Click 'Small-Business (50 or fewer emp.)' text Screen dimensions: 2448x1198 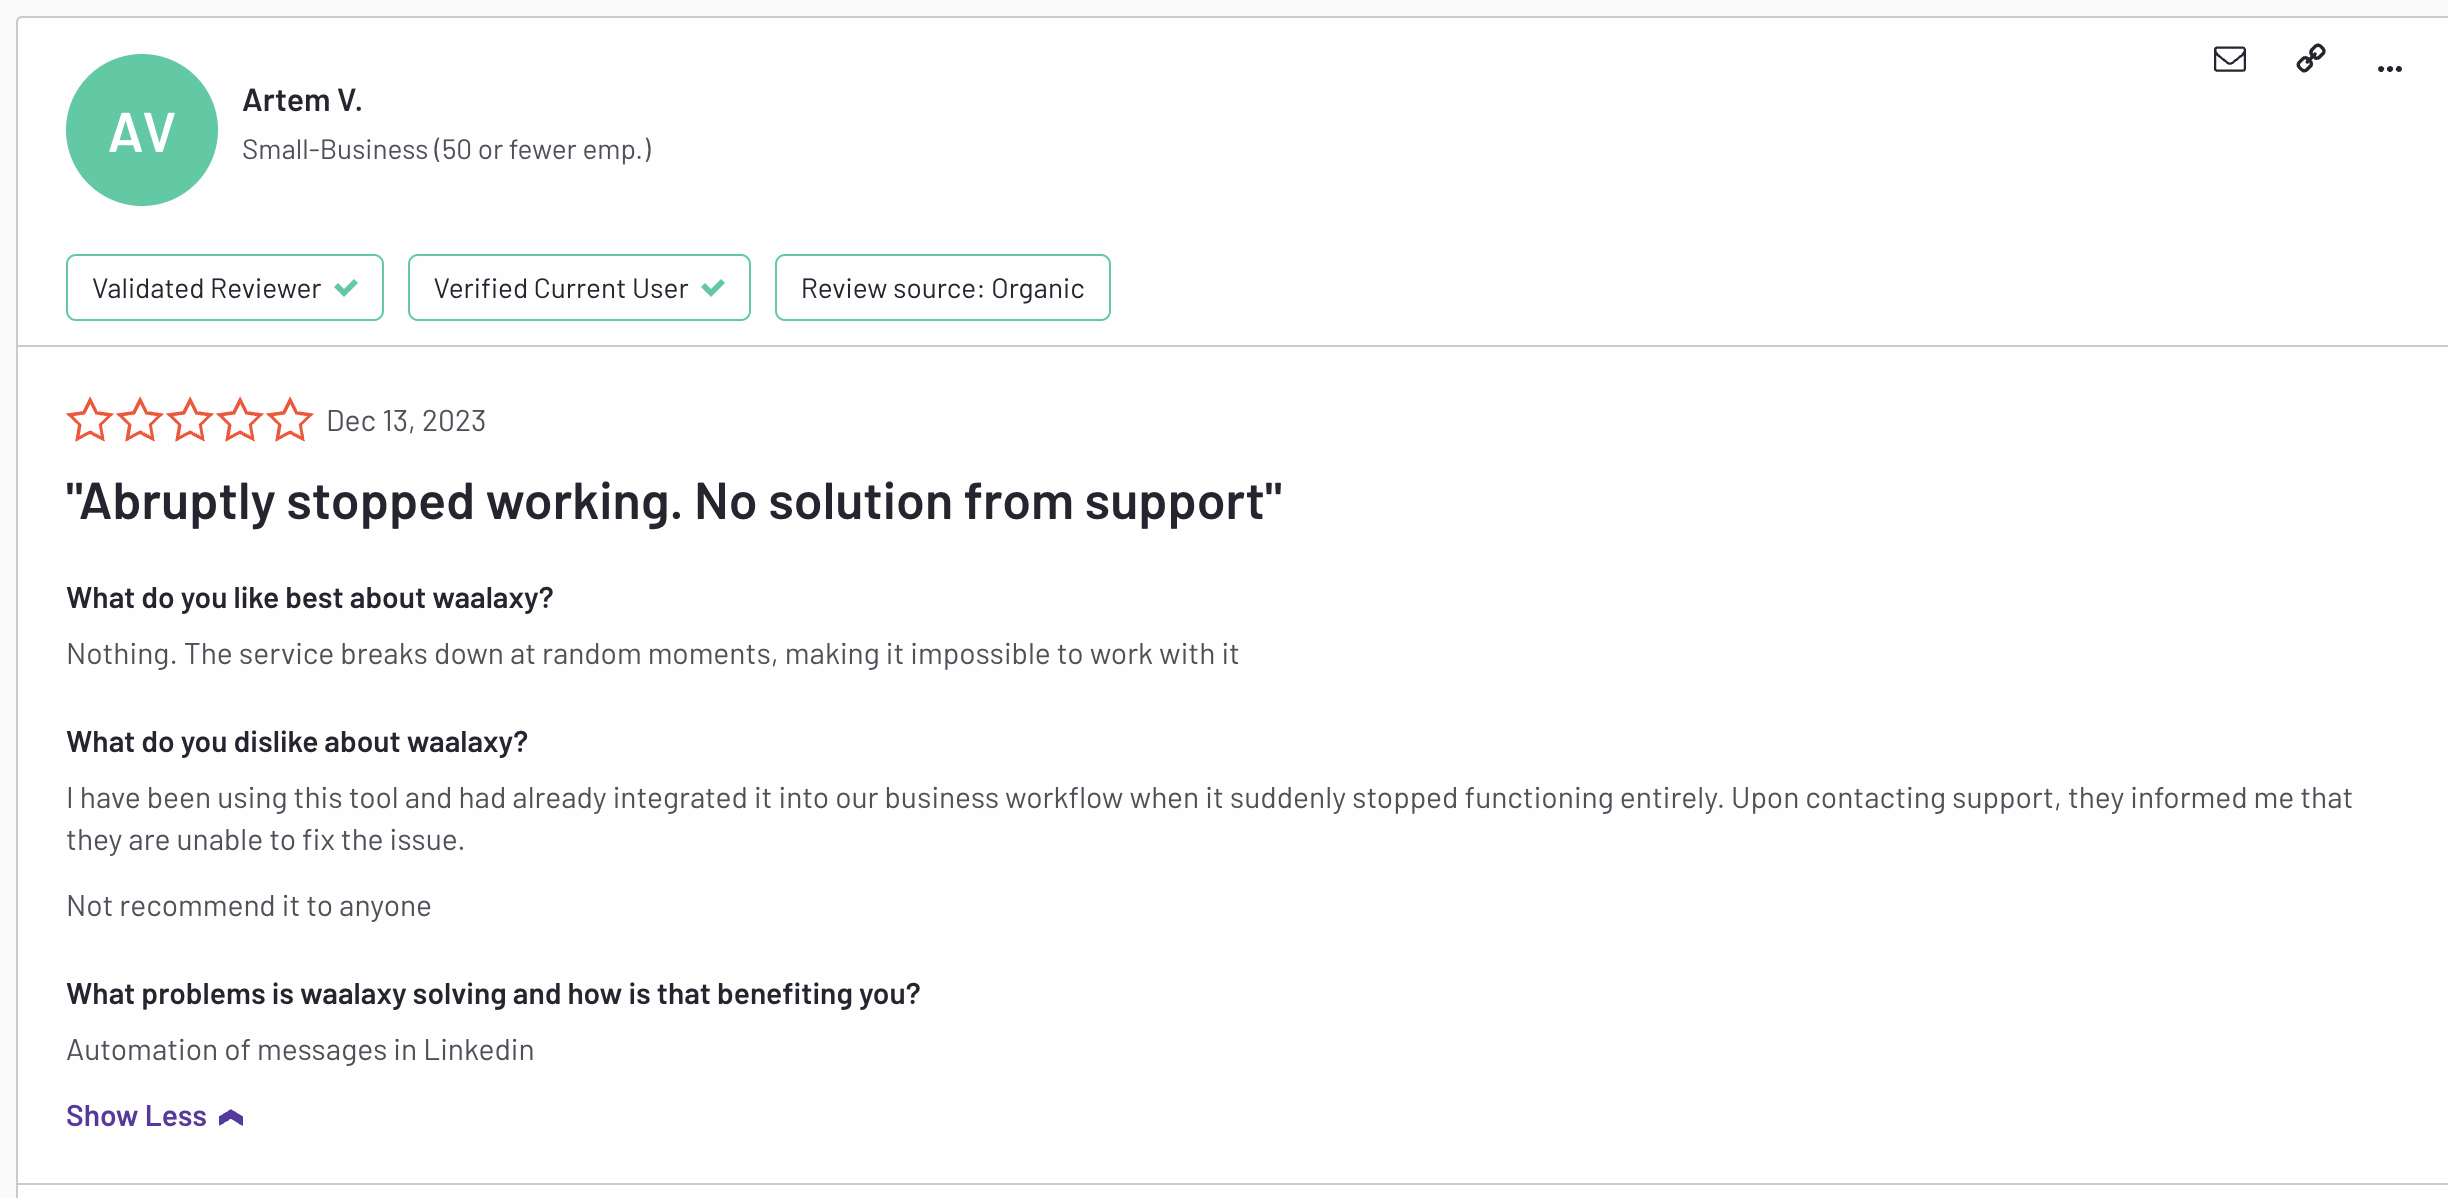click(447, 150)
